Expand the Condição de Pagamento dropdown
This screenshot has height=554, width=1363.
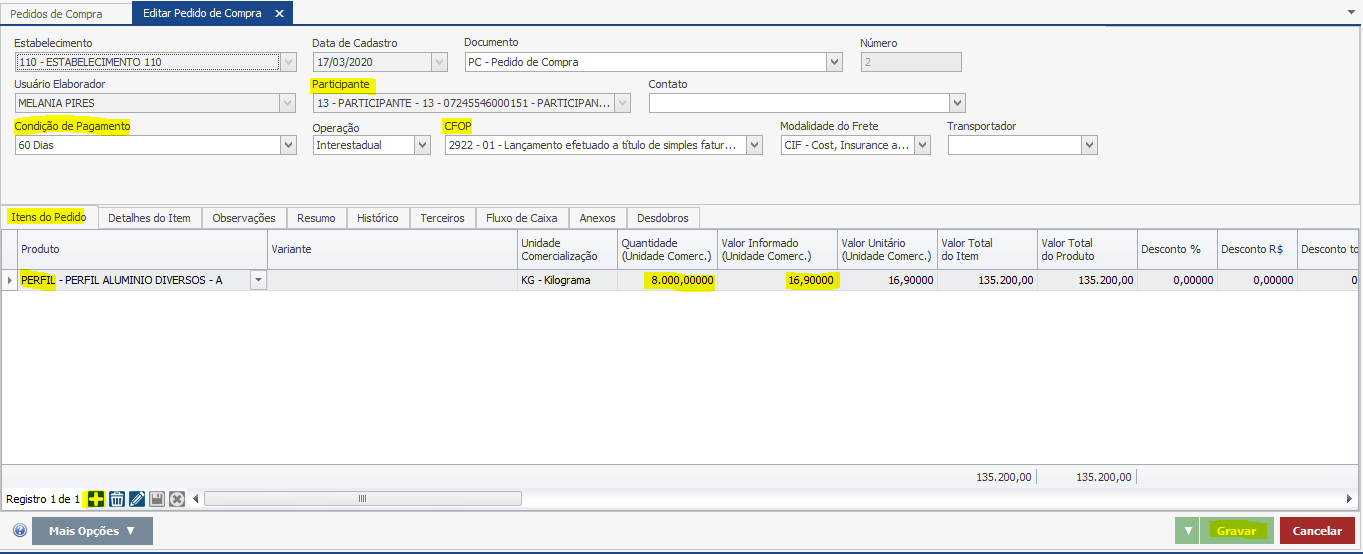point(289,145)
